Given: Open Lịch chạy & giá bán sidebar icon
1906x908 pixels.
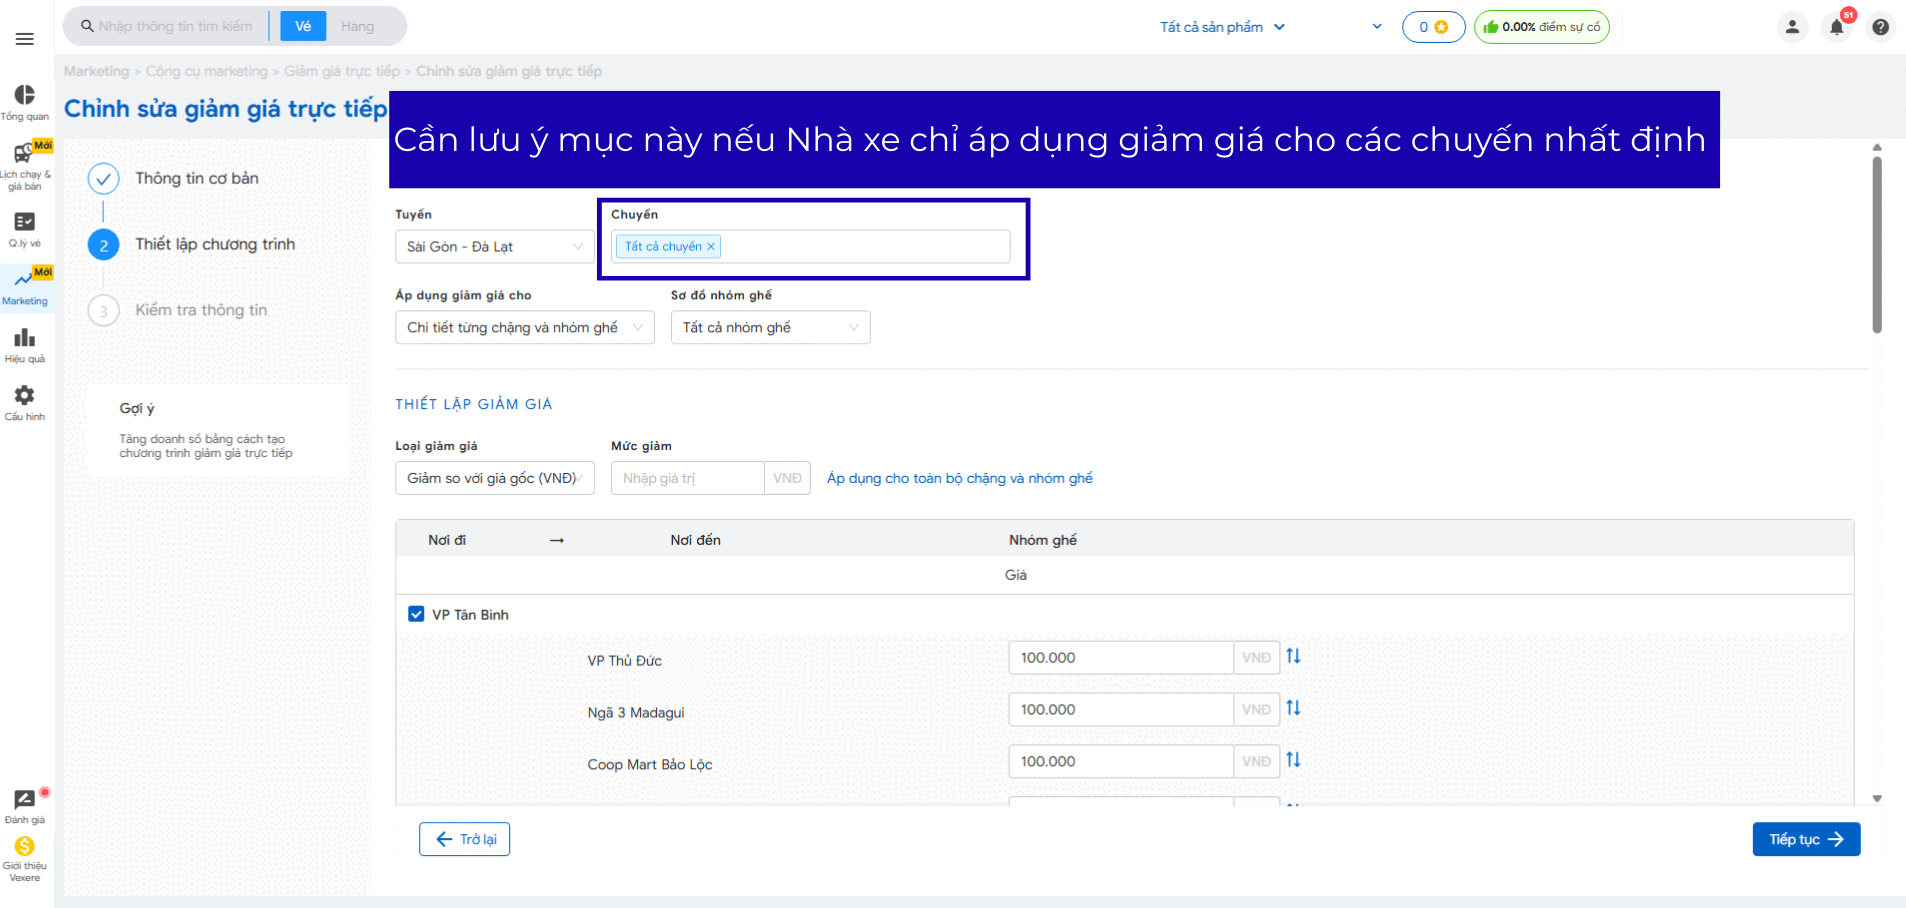Looking at the screenshot, I should [24, 155].
